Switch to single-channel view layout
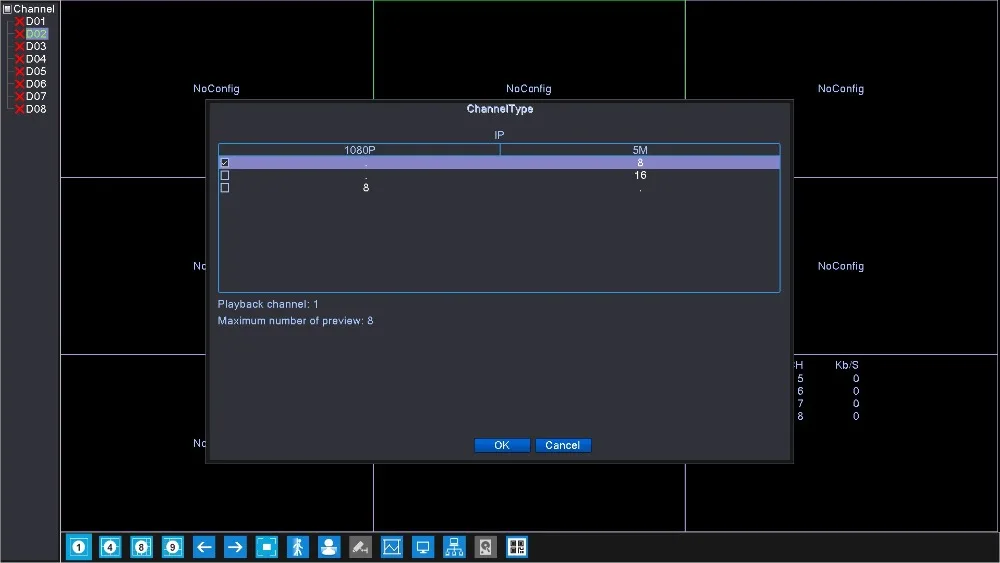 pyautogui.click(x=78, y=547)
